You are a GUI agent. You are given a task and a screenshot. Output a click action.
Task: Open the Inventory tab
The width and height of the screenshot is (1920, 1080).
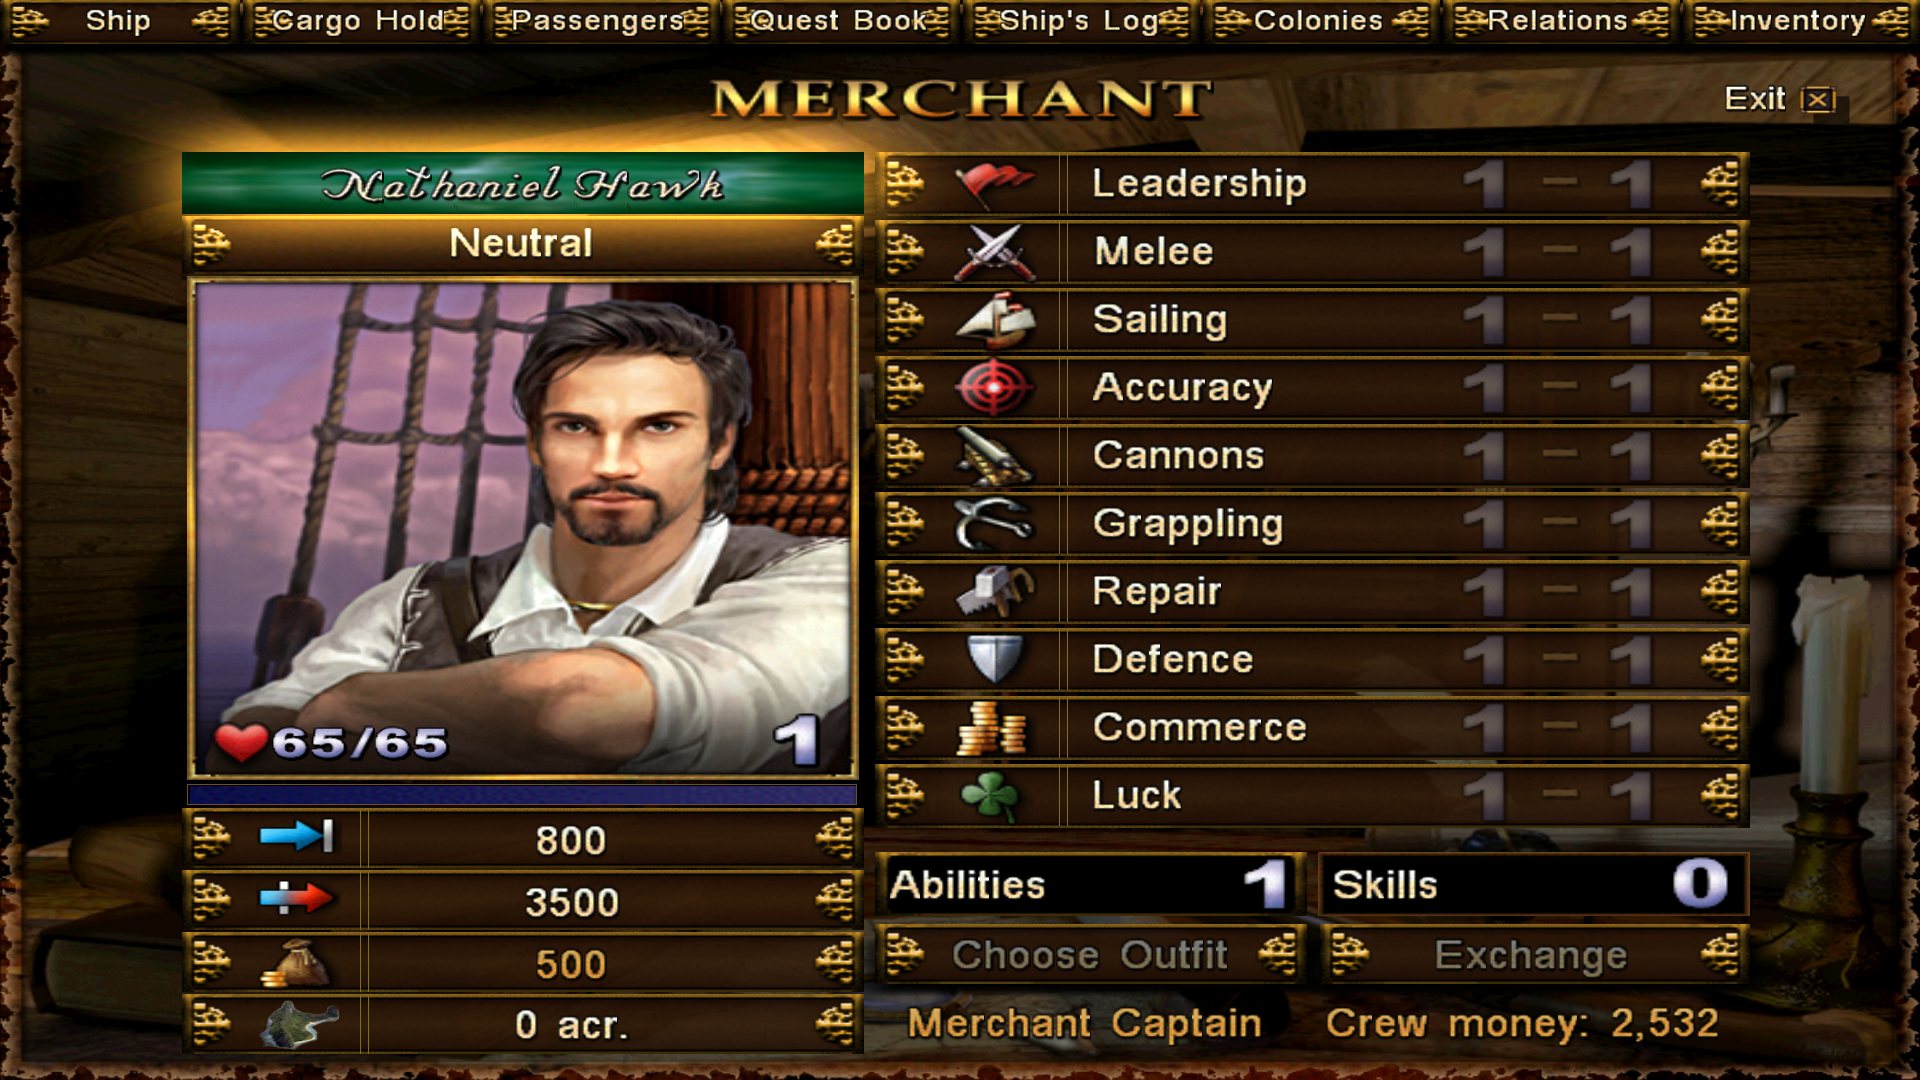(1798, 21)
